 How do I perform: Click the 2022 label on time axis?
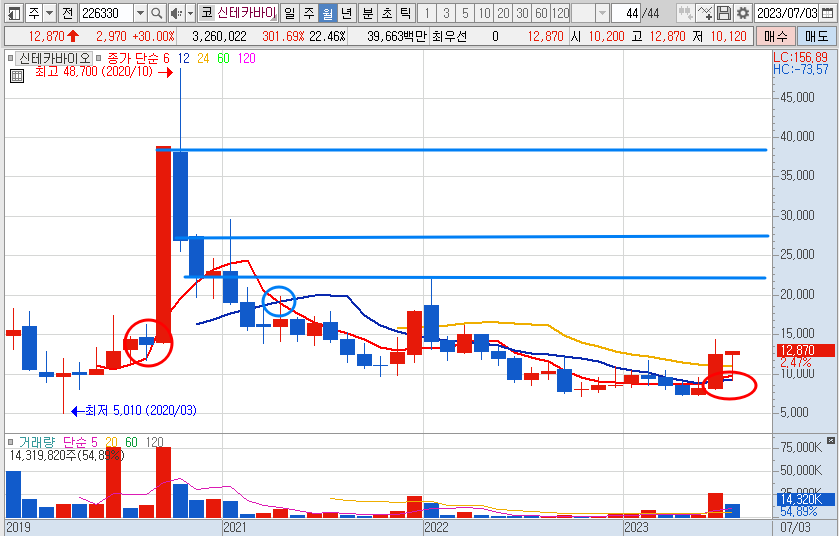click(x=437, y=527)
